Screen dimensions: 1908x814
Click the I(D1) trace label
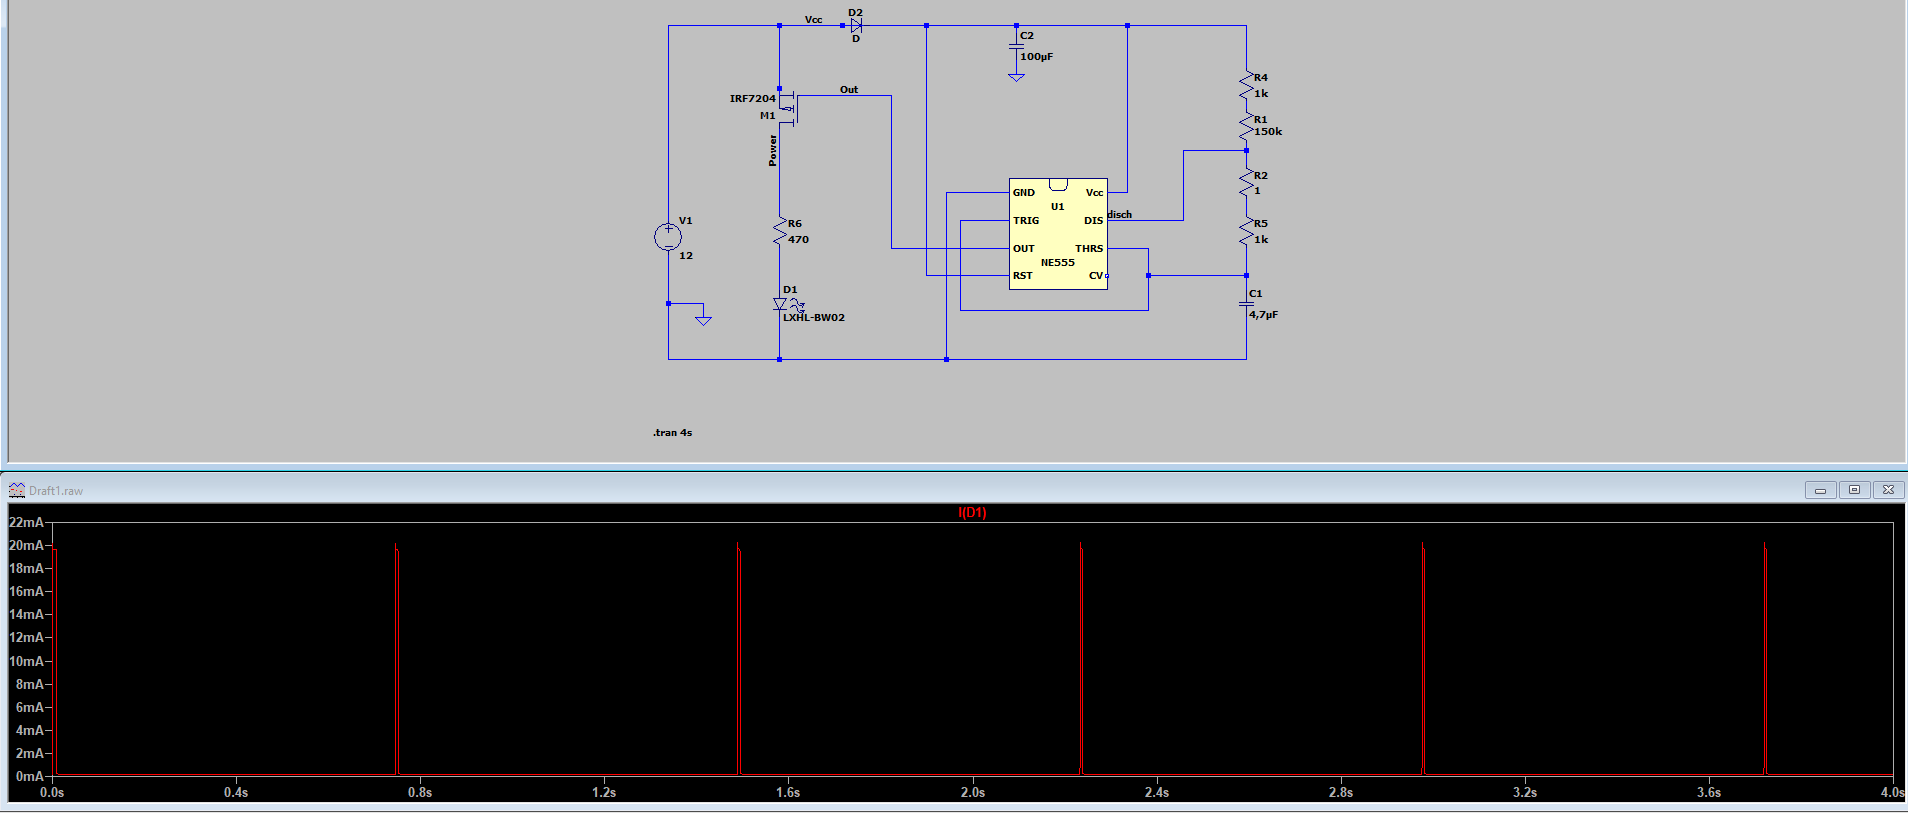click(972, 513)
